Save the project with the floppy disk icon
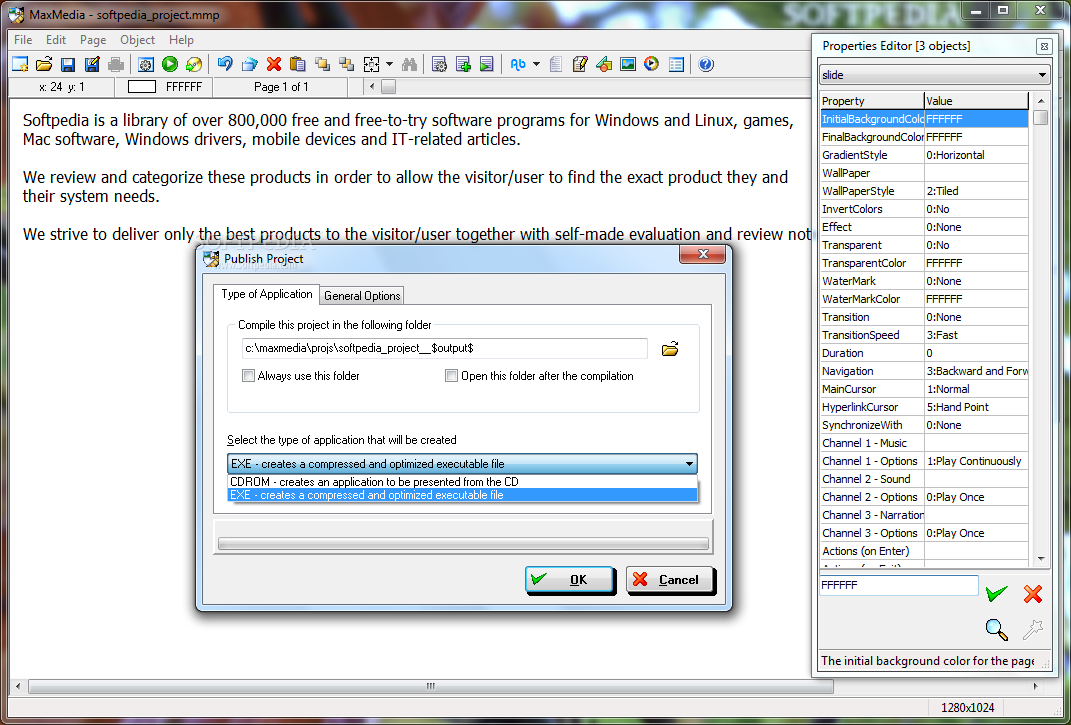The height and width of the screenshot is (725, 1071). (68, 64)
